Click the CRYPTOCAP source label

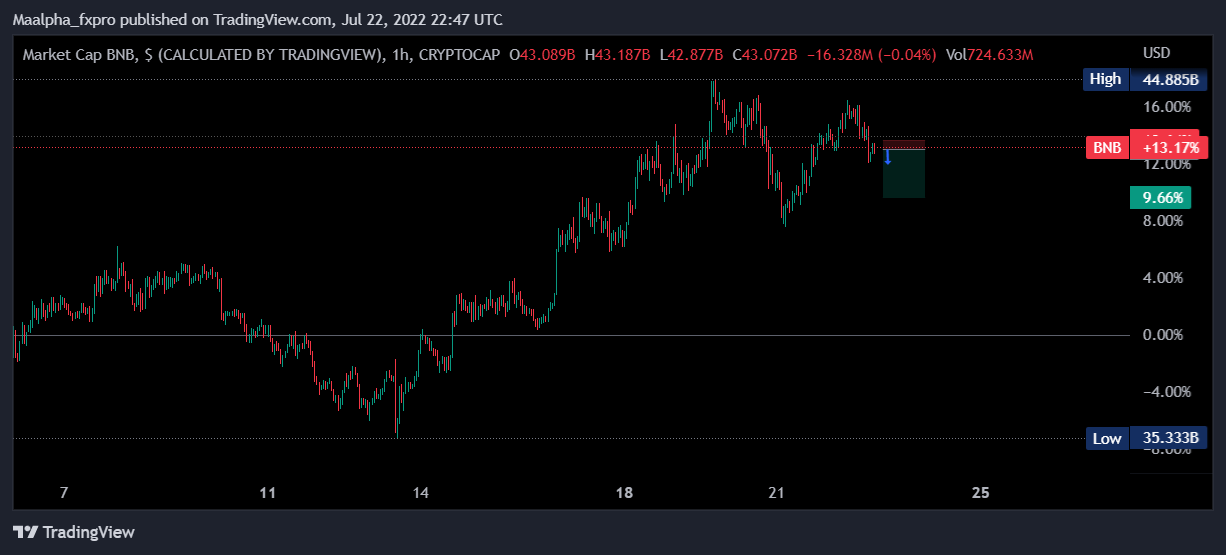tap(458, 53)
